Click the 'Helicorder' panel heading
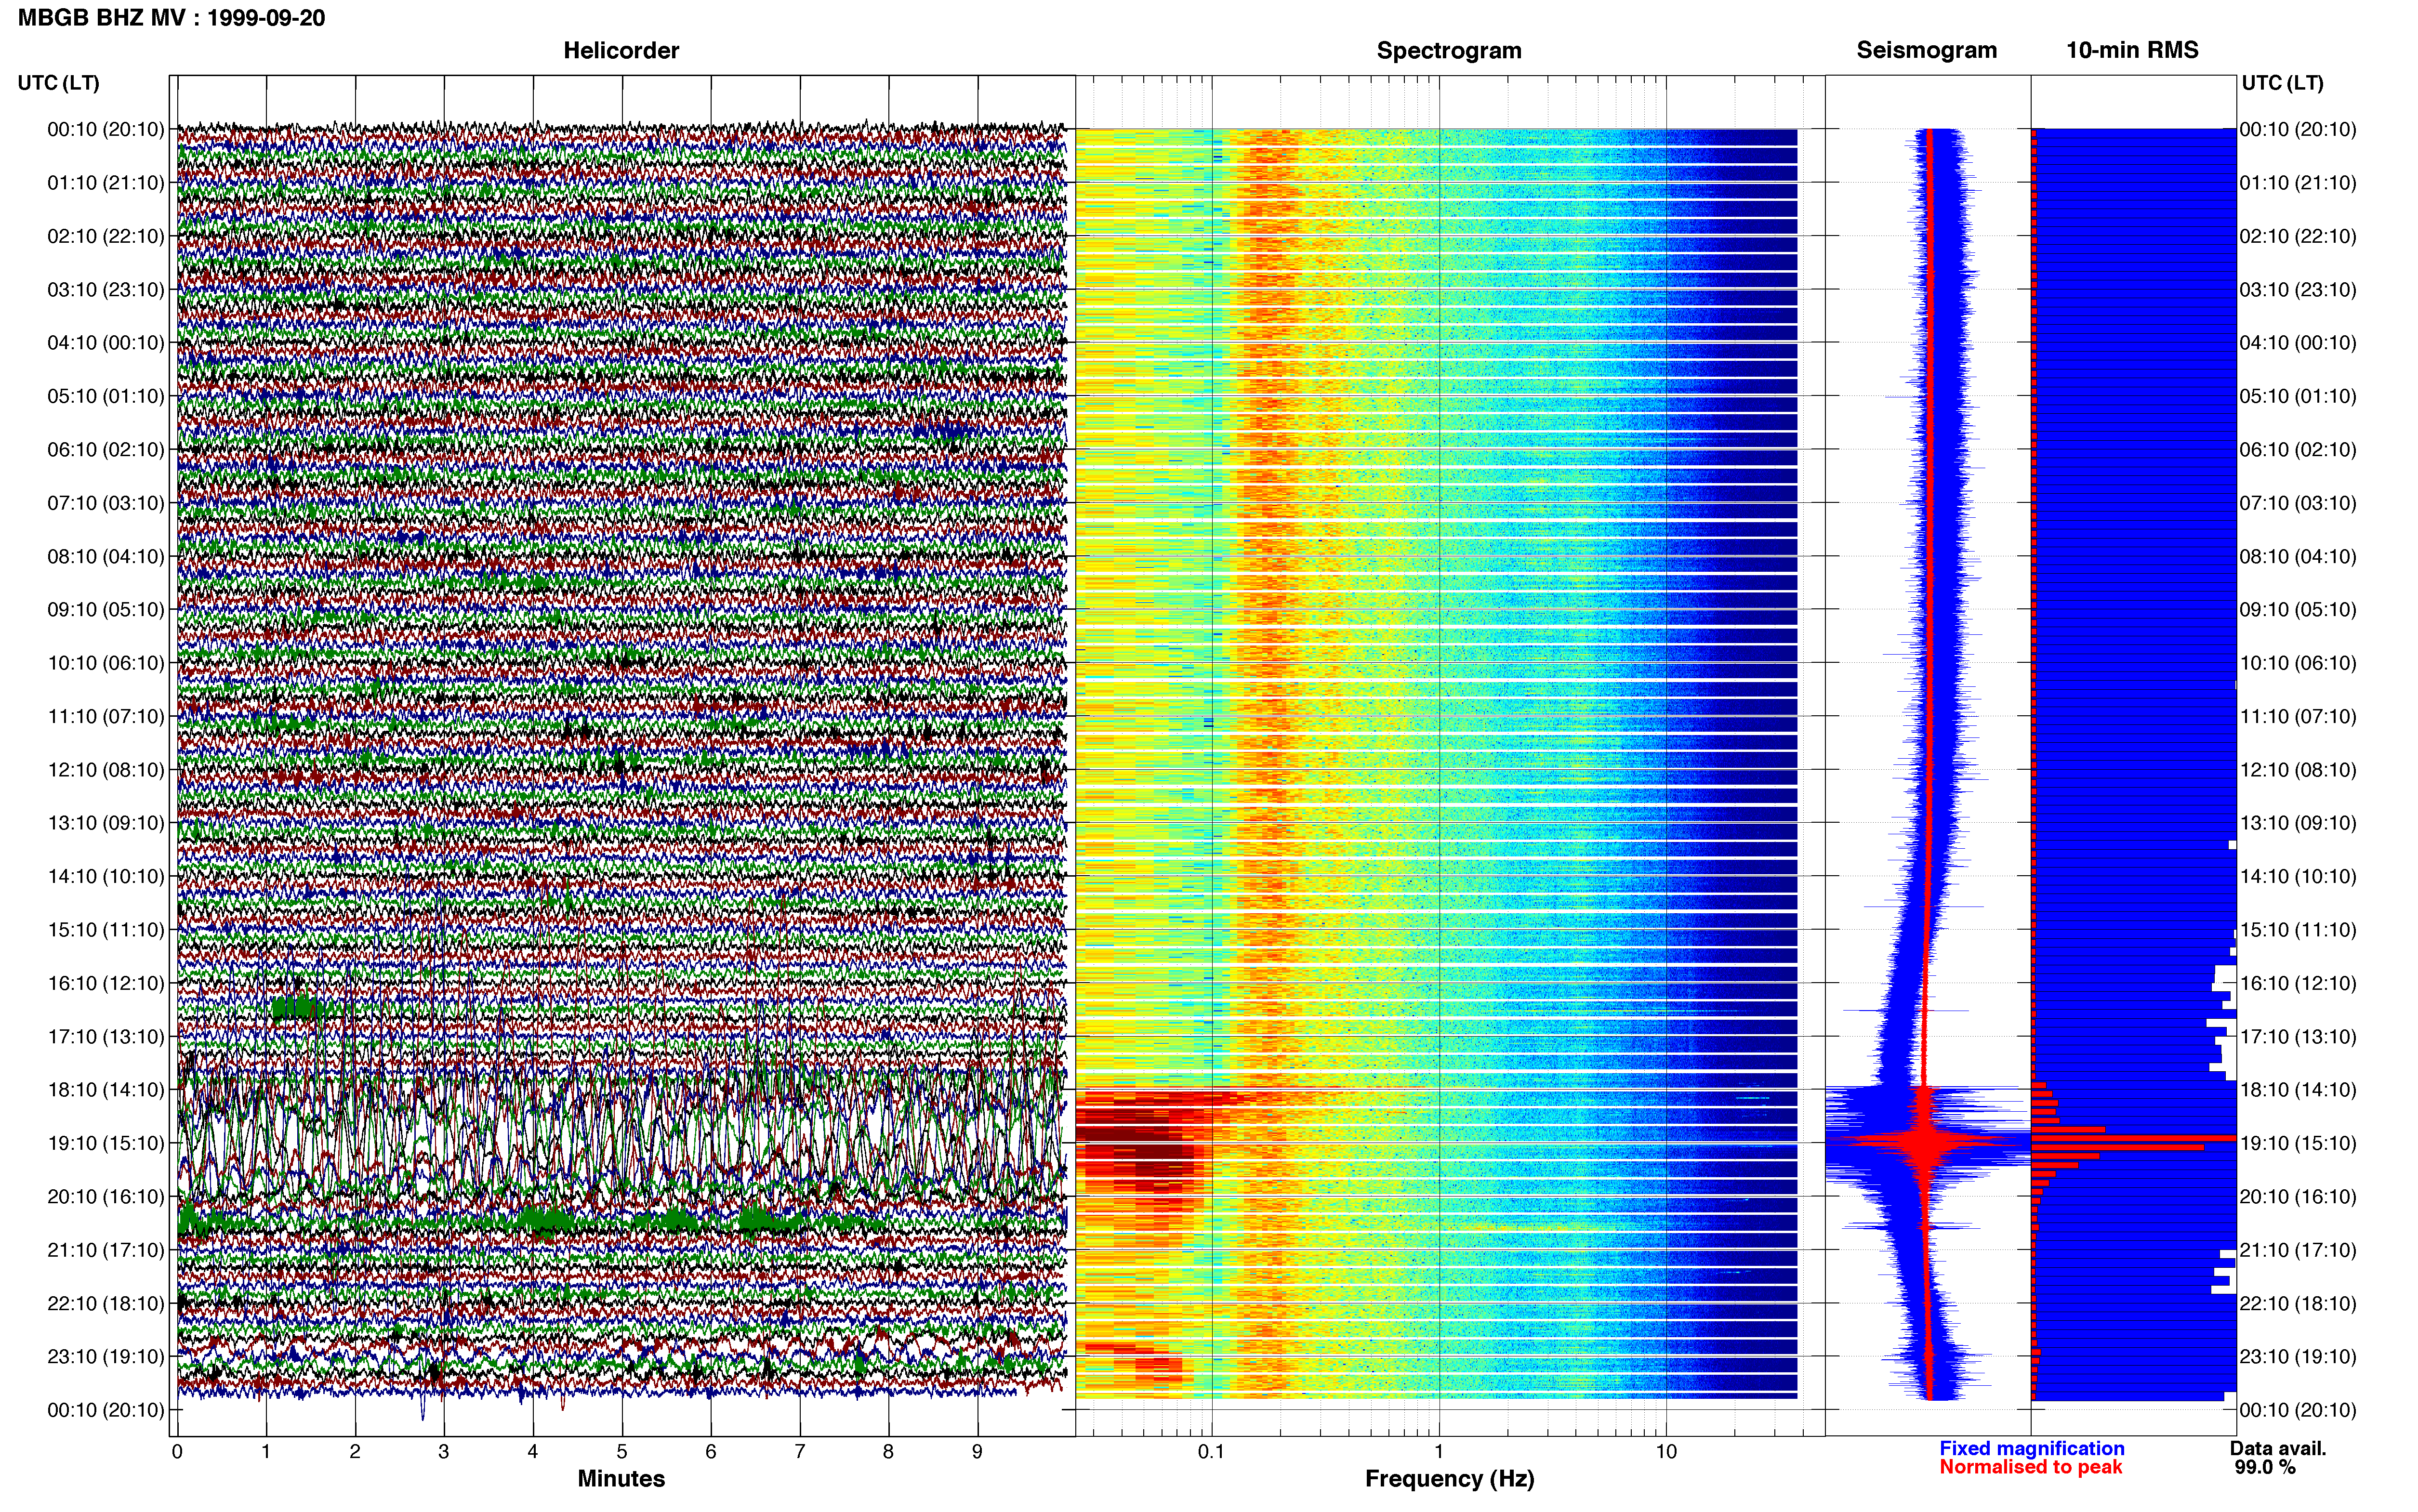This screenshot has height=1512, width=2418. pos(620,50)
